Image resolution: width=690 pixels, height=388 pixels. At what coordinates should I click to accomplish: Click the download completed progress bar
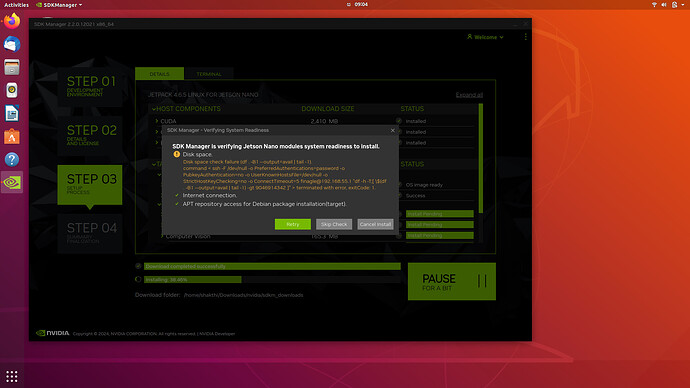point(272,266)
